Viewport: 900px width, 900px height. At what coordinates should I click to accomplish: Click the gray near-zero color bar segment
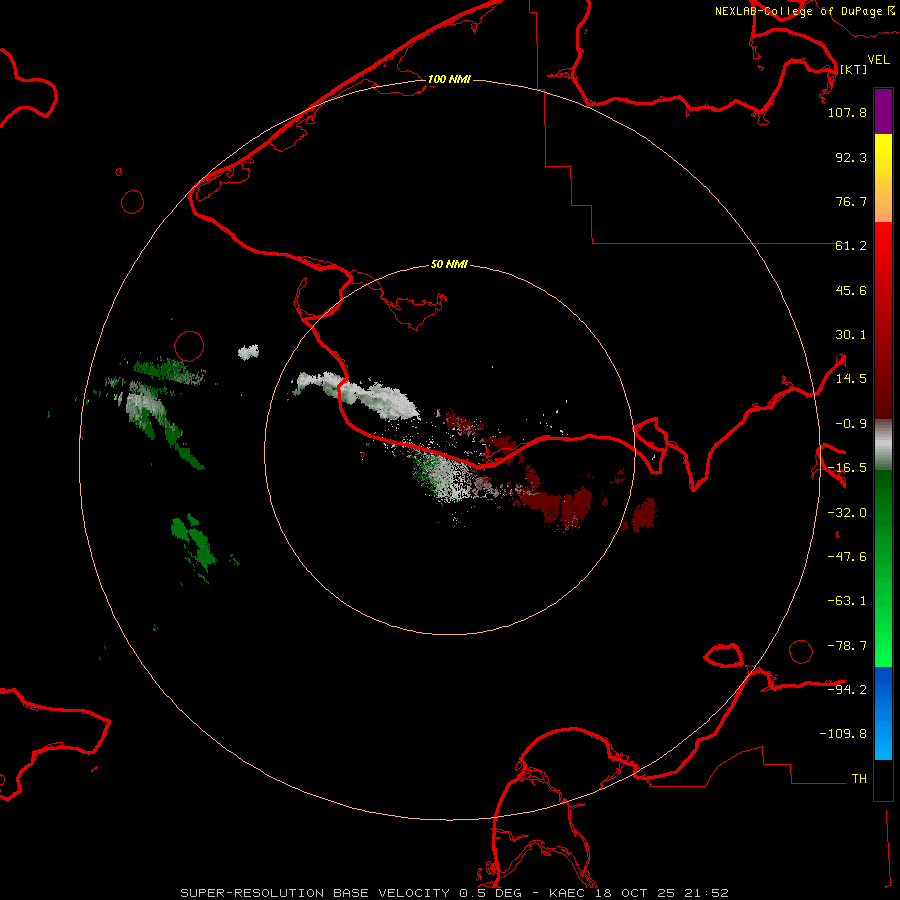pyautogui.click(x=883, y=445)
